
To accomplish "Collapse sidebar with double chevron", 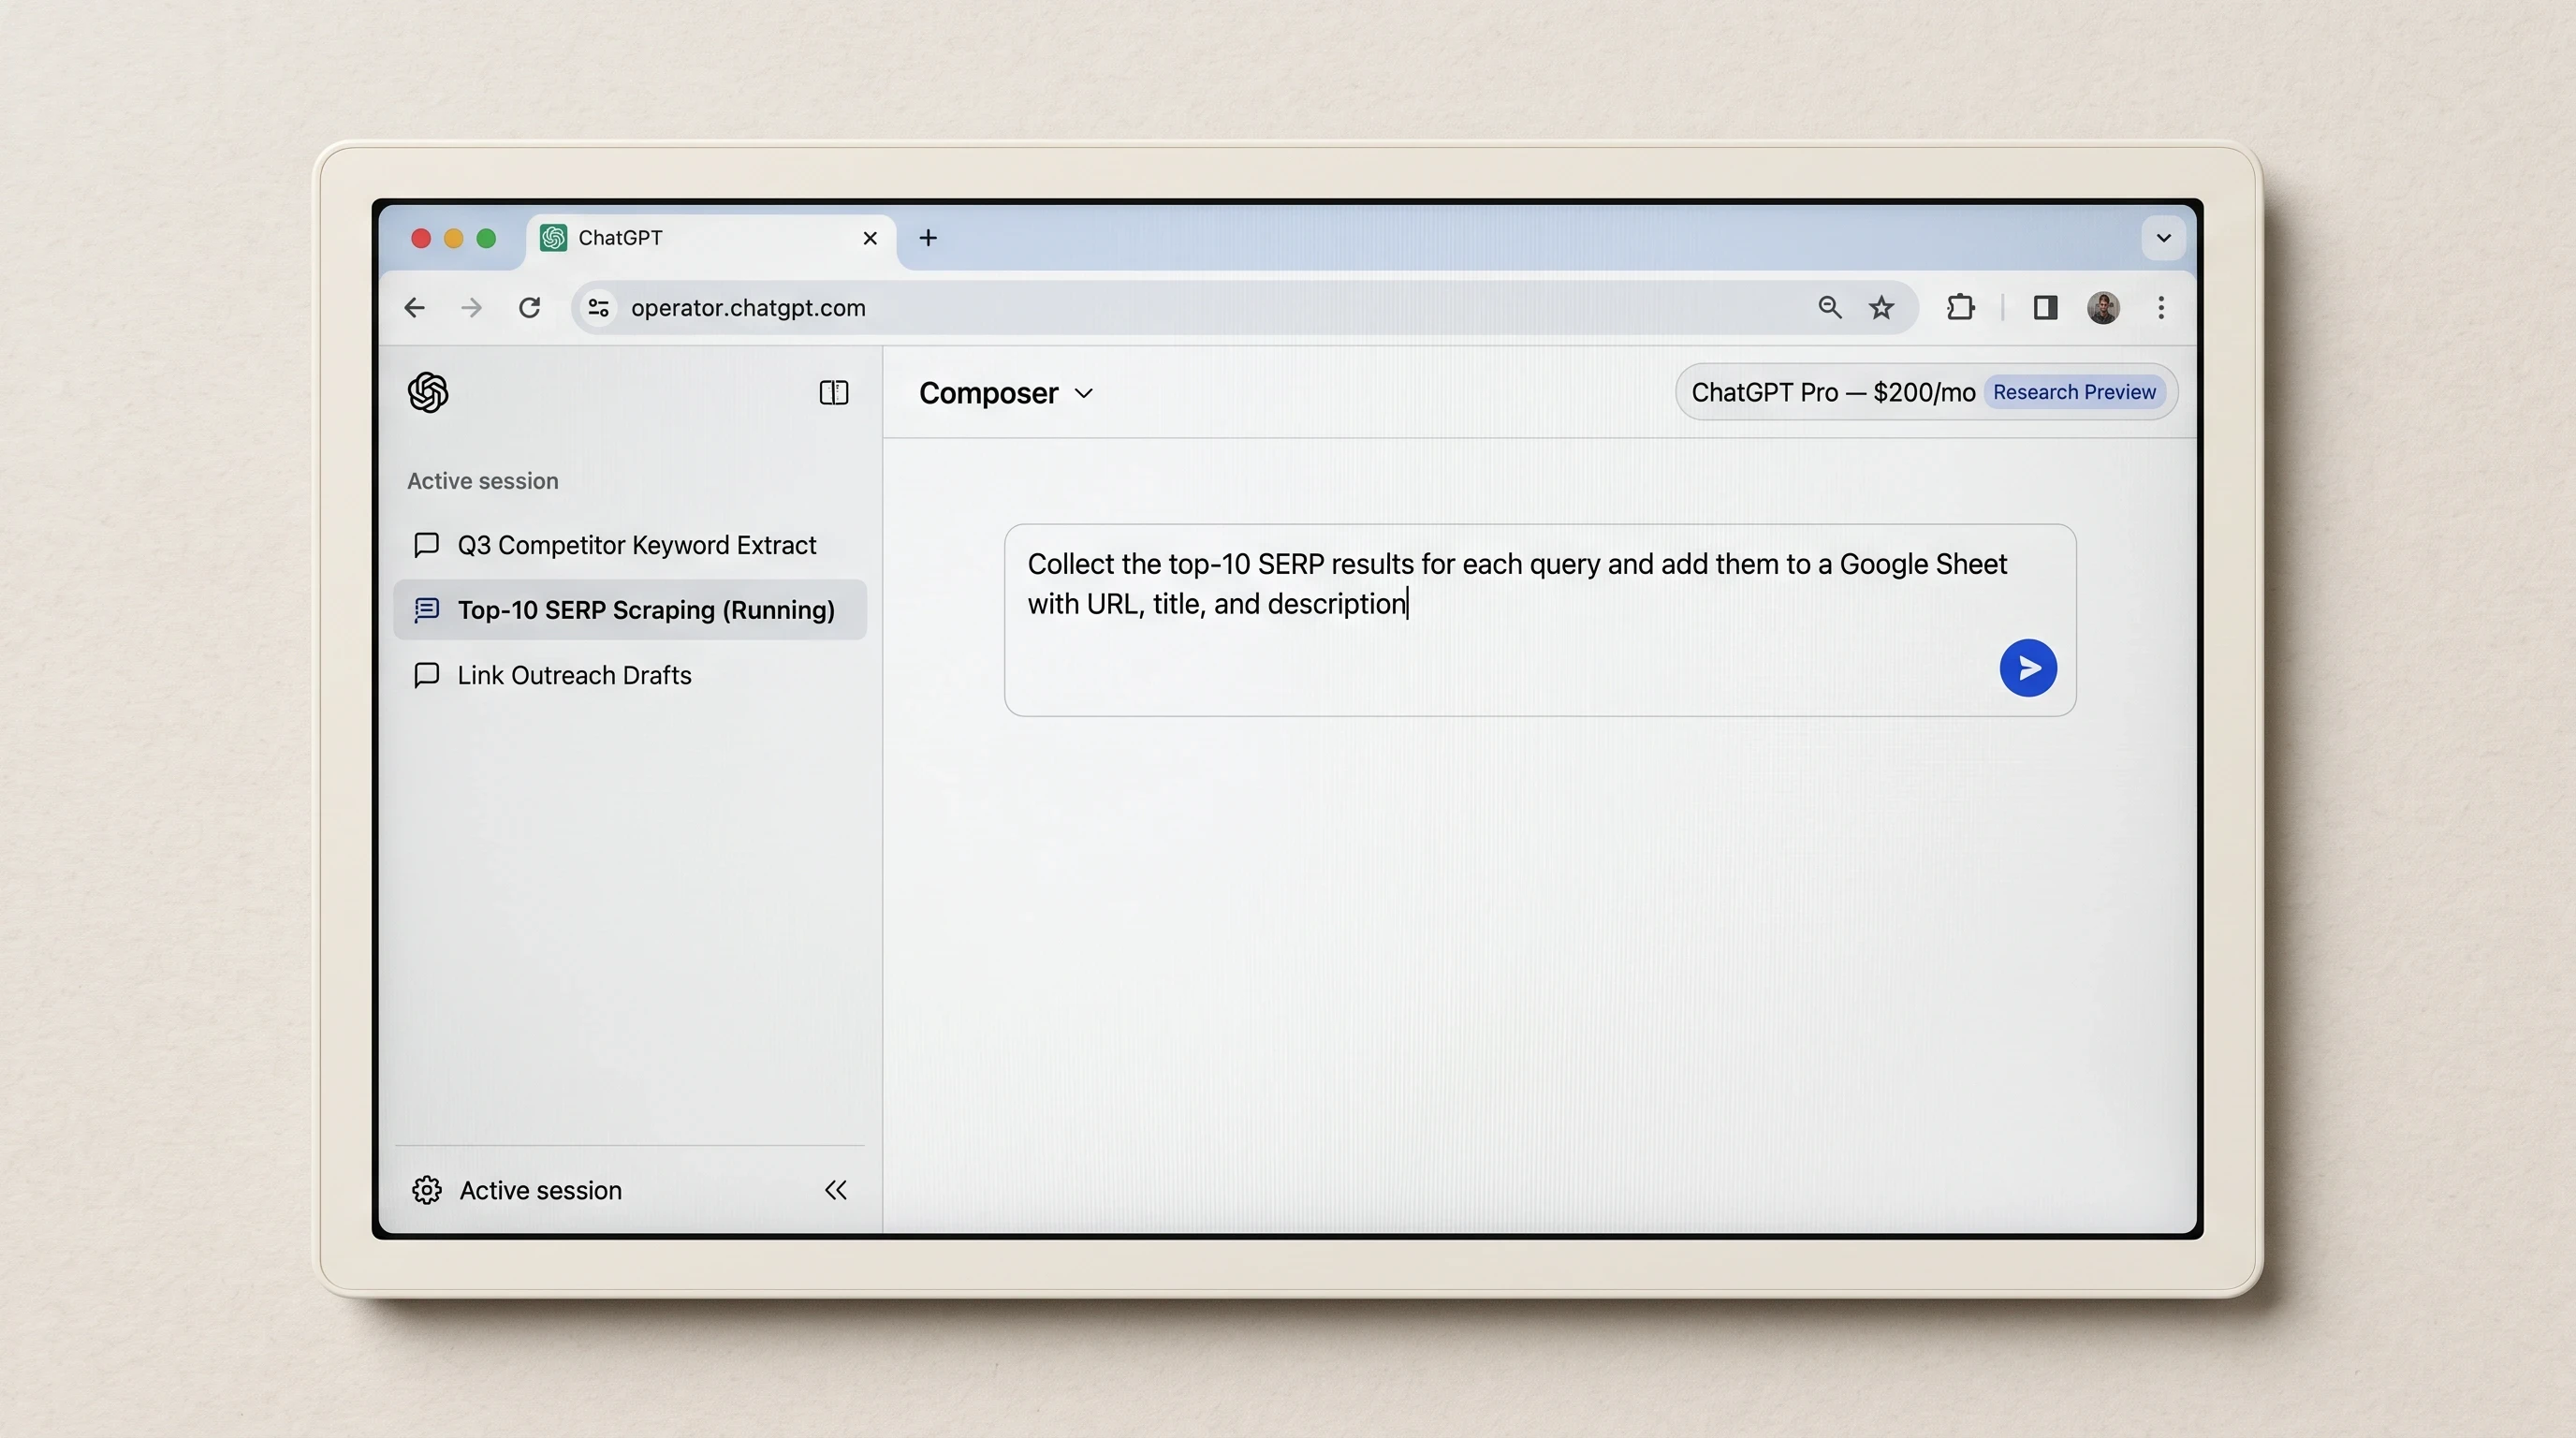I will [x=836, y=1190].
